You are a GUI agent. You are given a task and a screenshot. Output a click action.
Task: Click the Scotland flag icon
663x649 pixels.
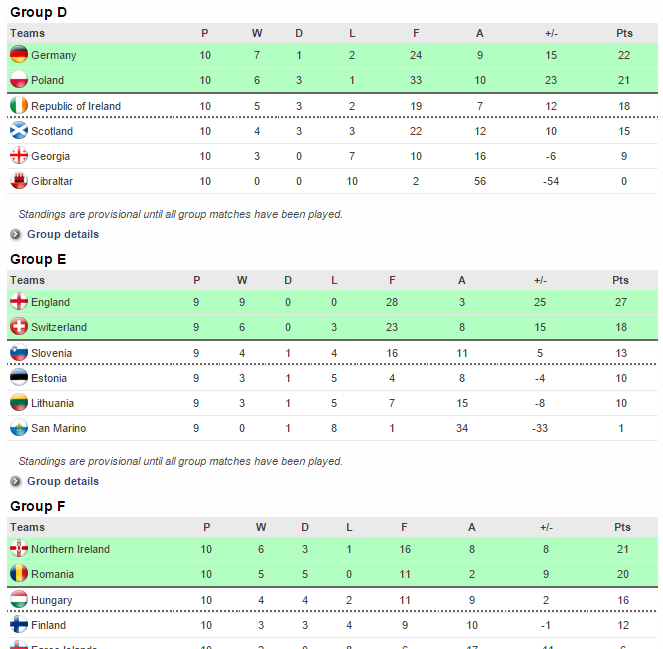18,131
